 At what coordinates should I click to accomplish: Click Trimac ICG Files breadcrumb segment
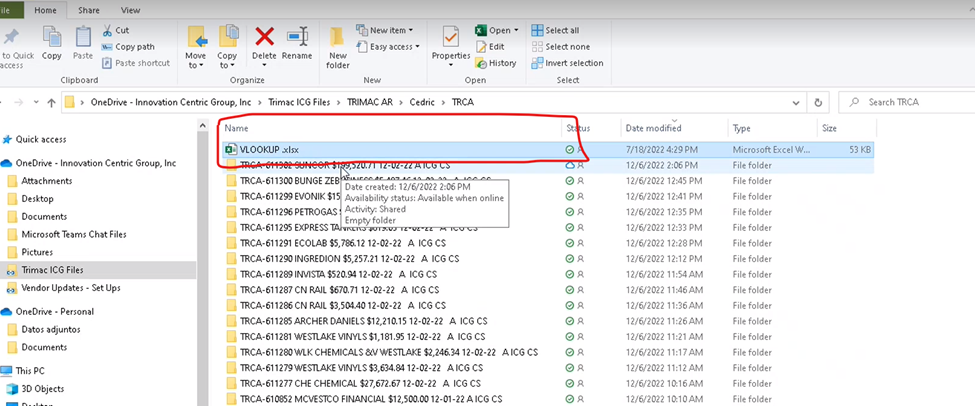tap(300, 102)
